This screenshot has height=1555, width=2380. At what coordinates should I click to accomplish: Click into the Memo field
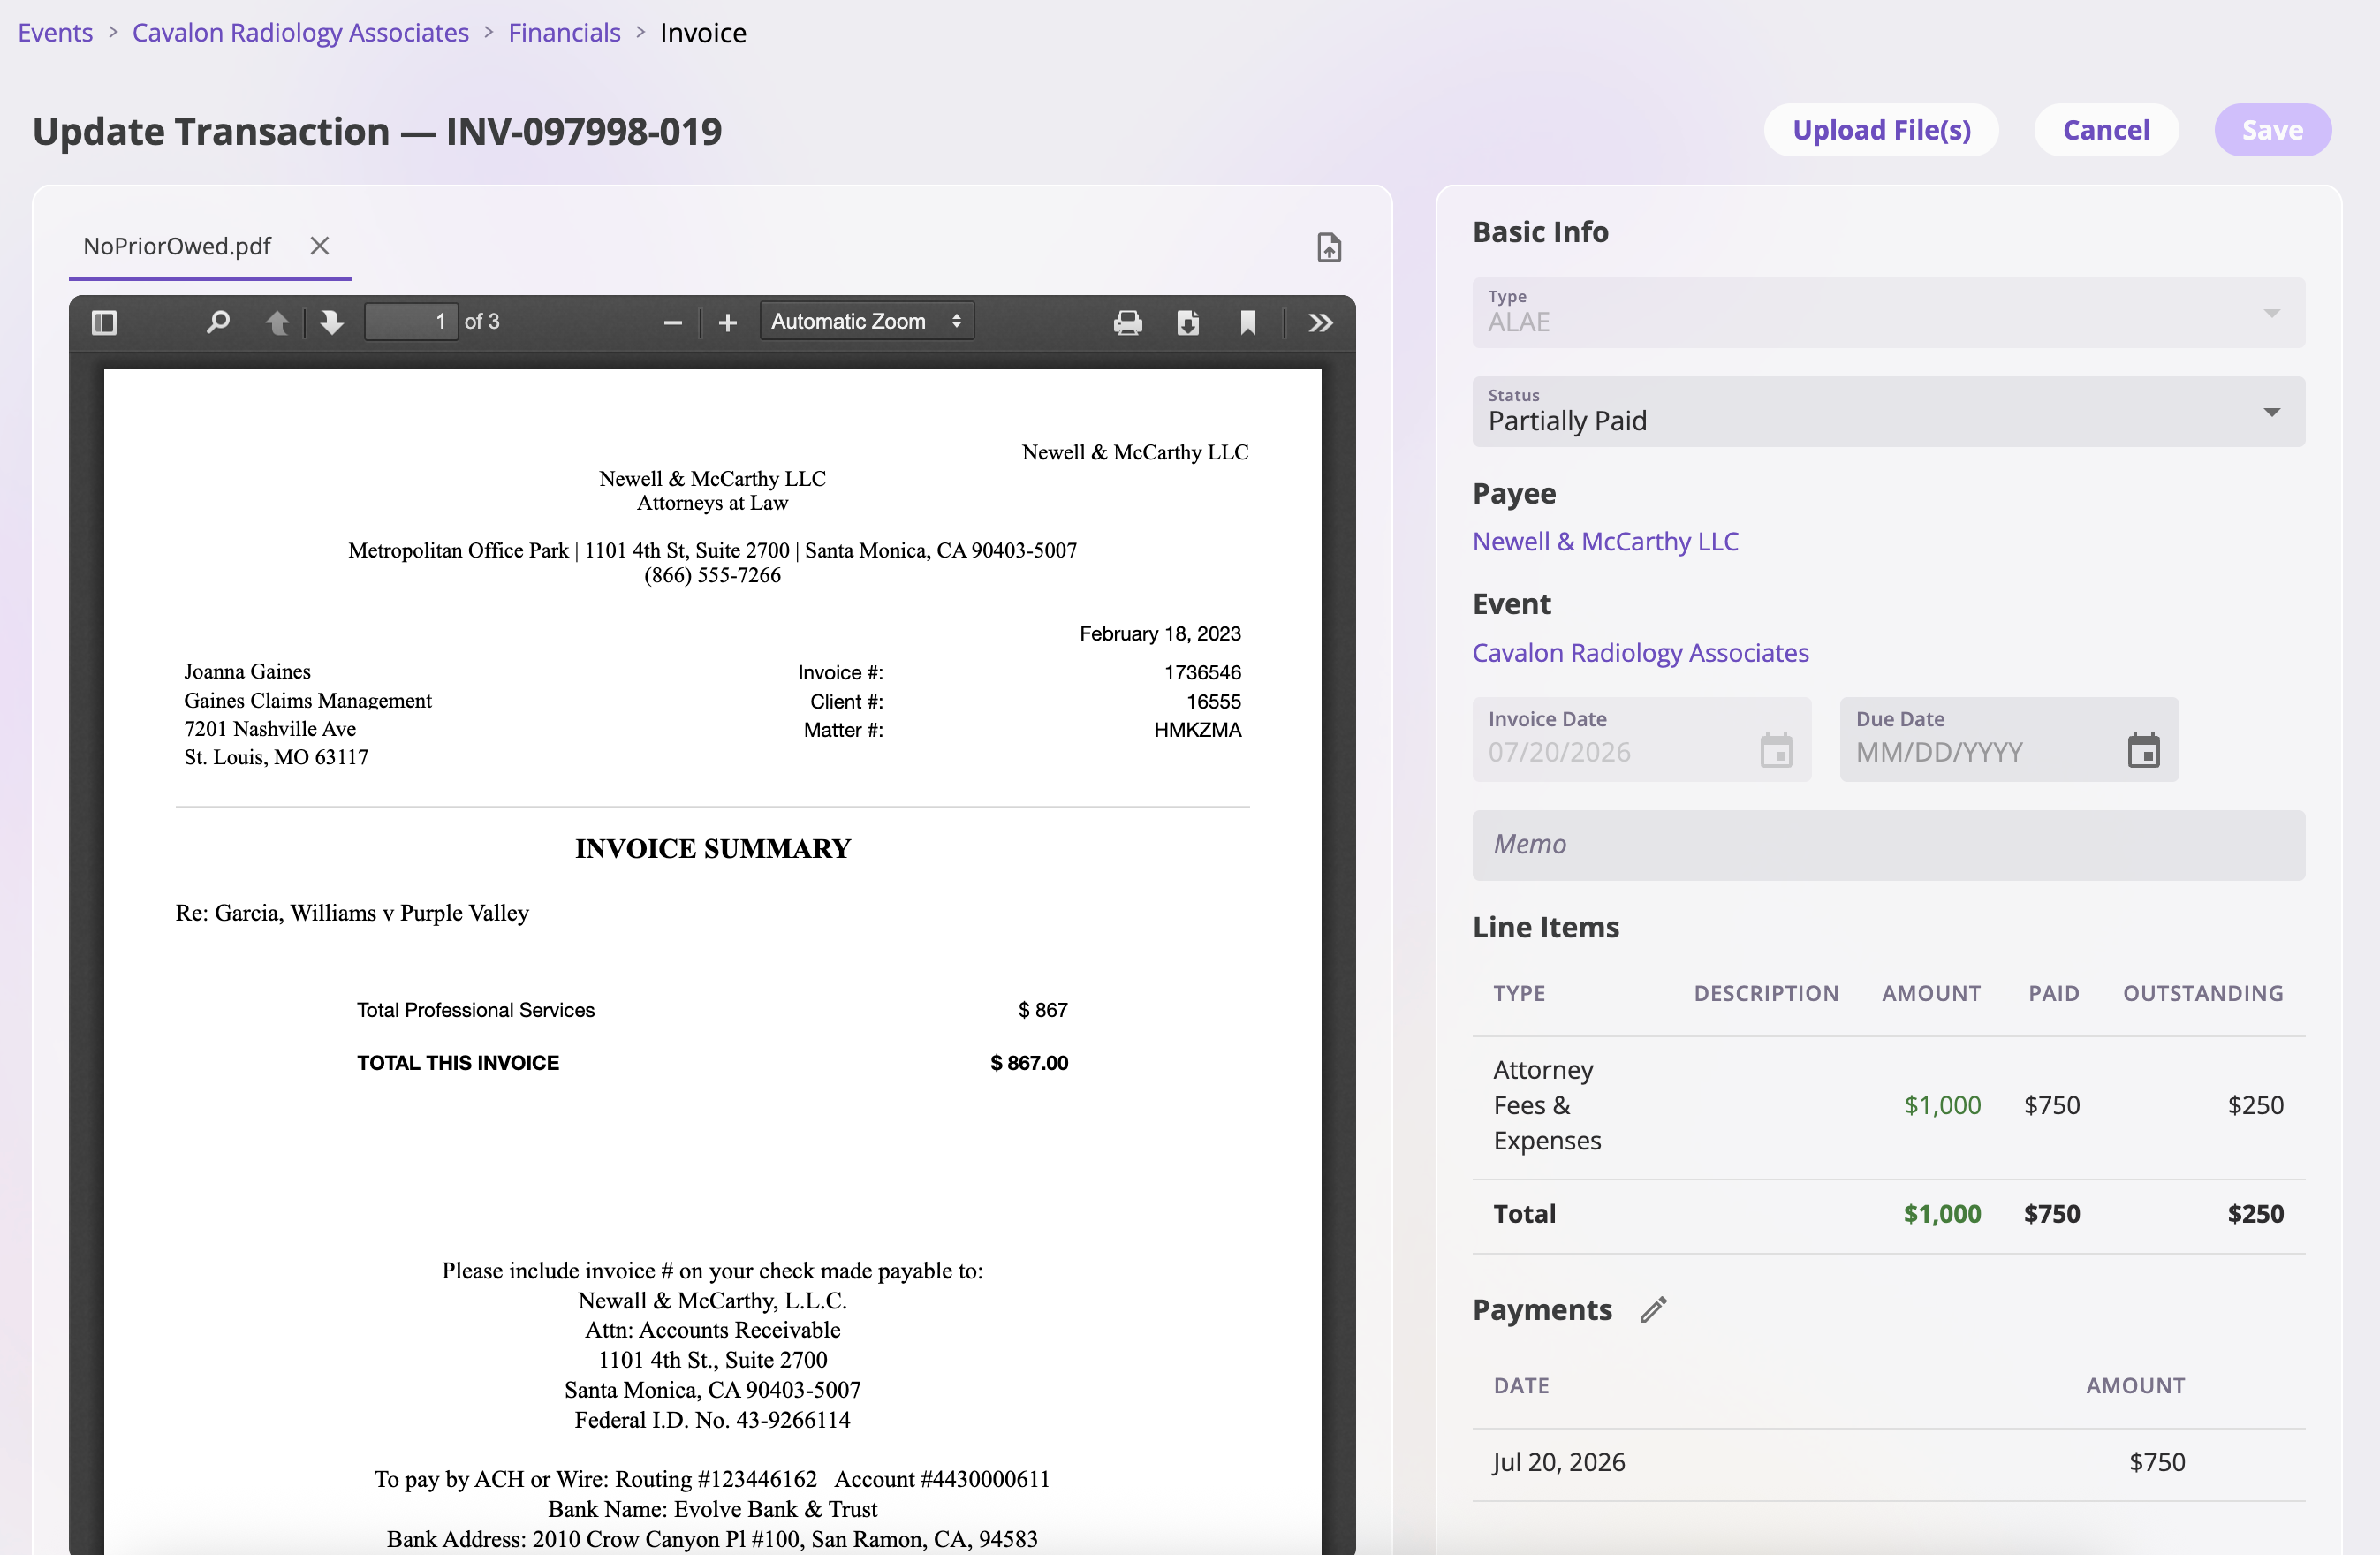(x=1889, y=845)
